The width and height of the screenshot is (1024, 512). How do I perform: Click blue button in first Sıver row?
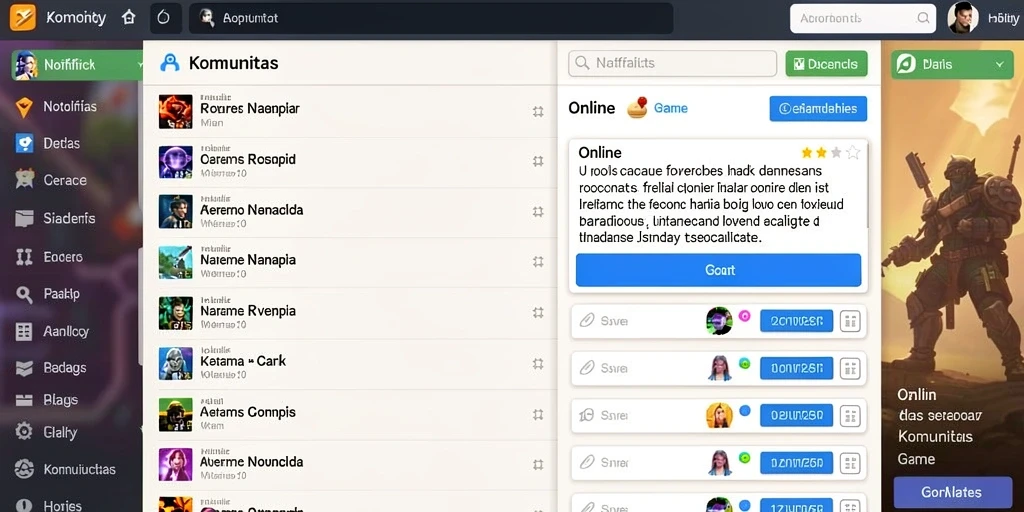coord(796,321)
